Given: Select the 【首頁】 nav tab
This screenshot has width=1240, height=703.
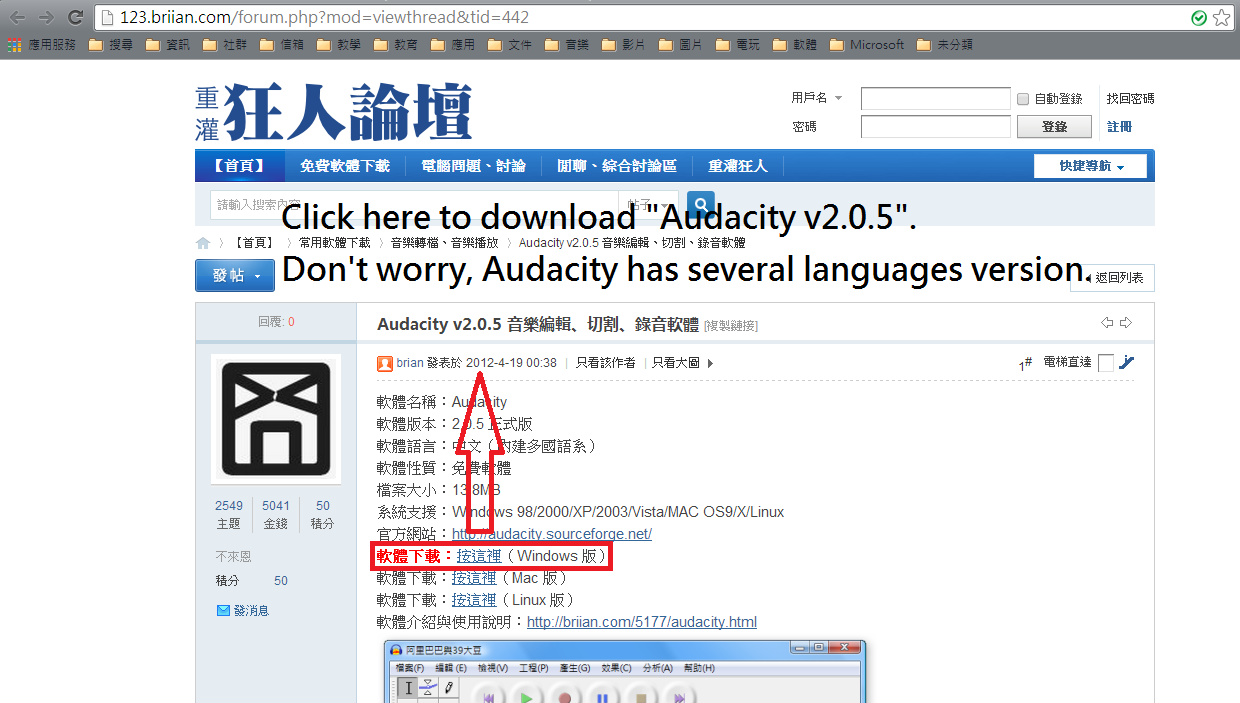Looking at the screenshot, I should pos(240,166).
